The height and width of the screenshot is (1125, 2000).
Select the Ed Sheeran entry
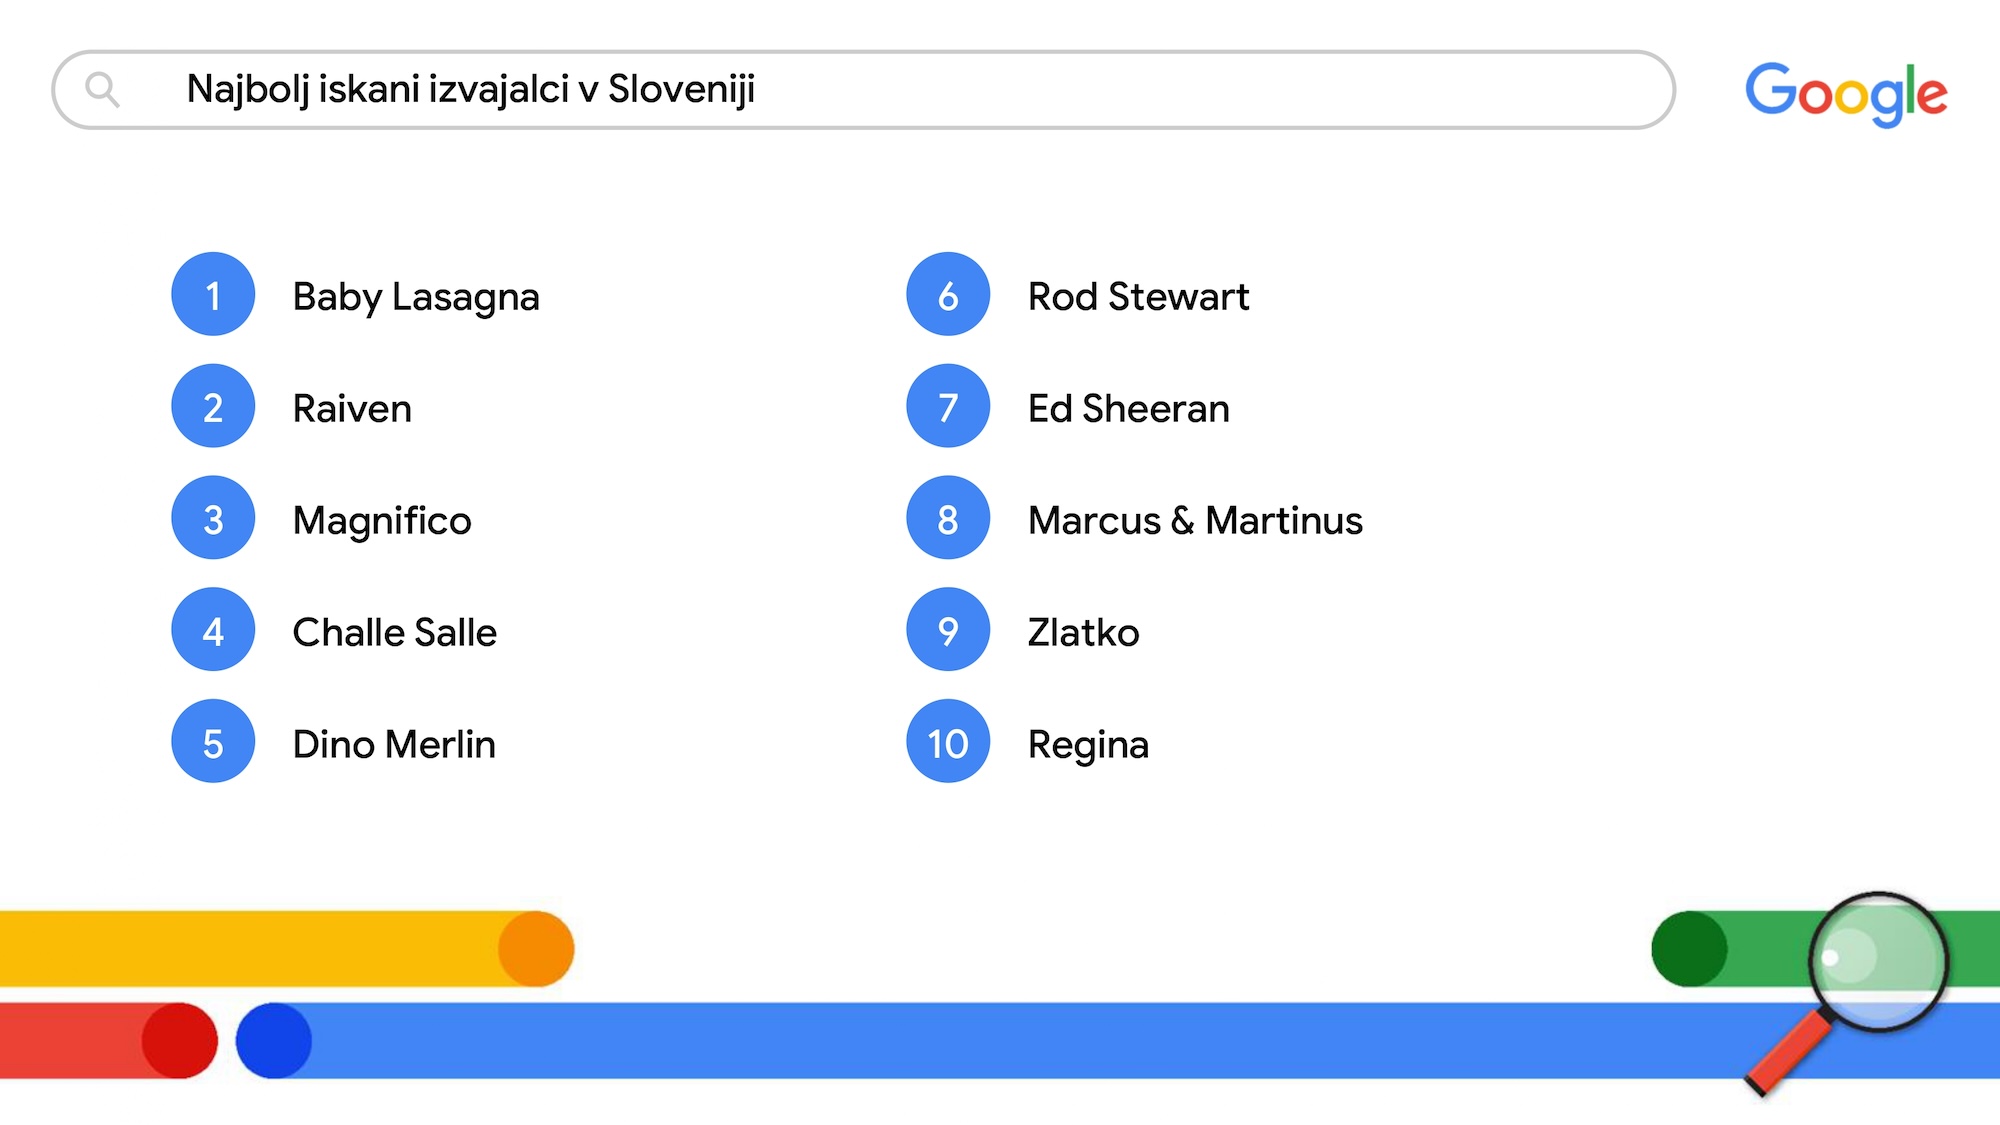(1129, 409)
